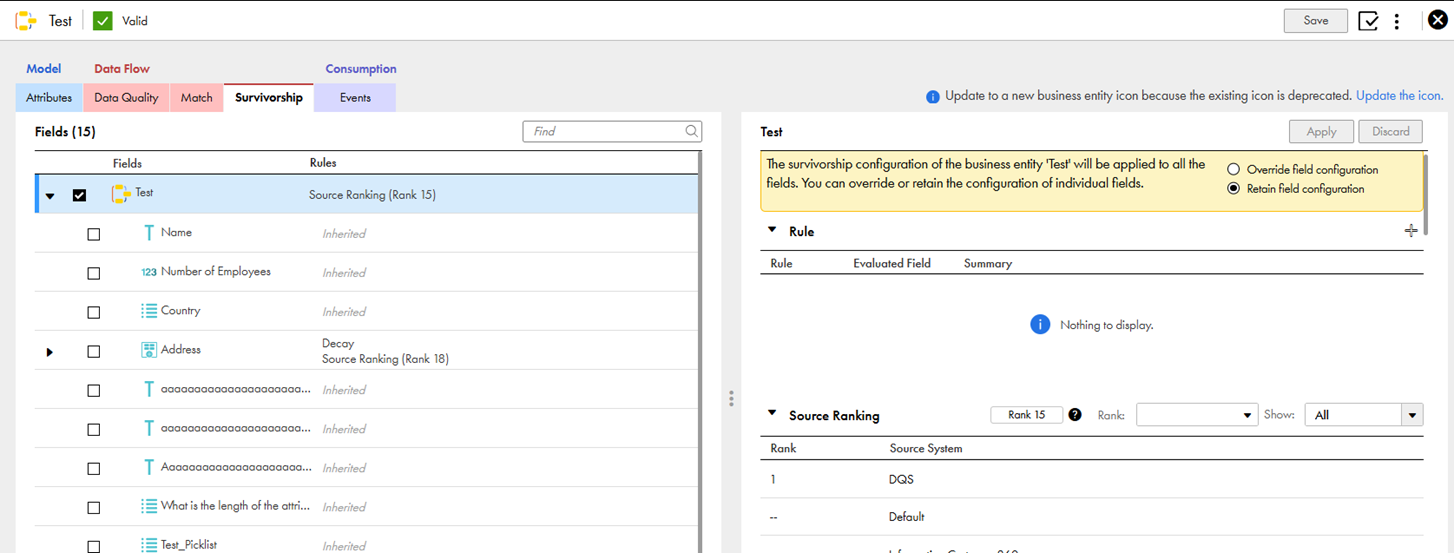This screenshot has height=553, width=1454.
Task: Collapse the Test entity tree node
Action: click(x=50, y=196)
